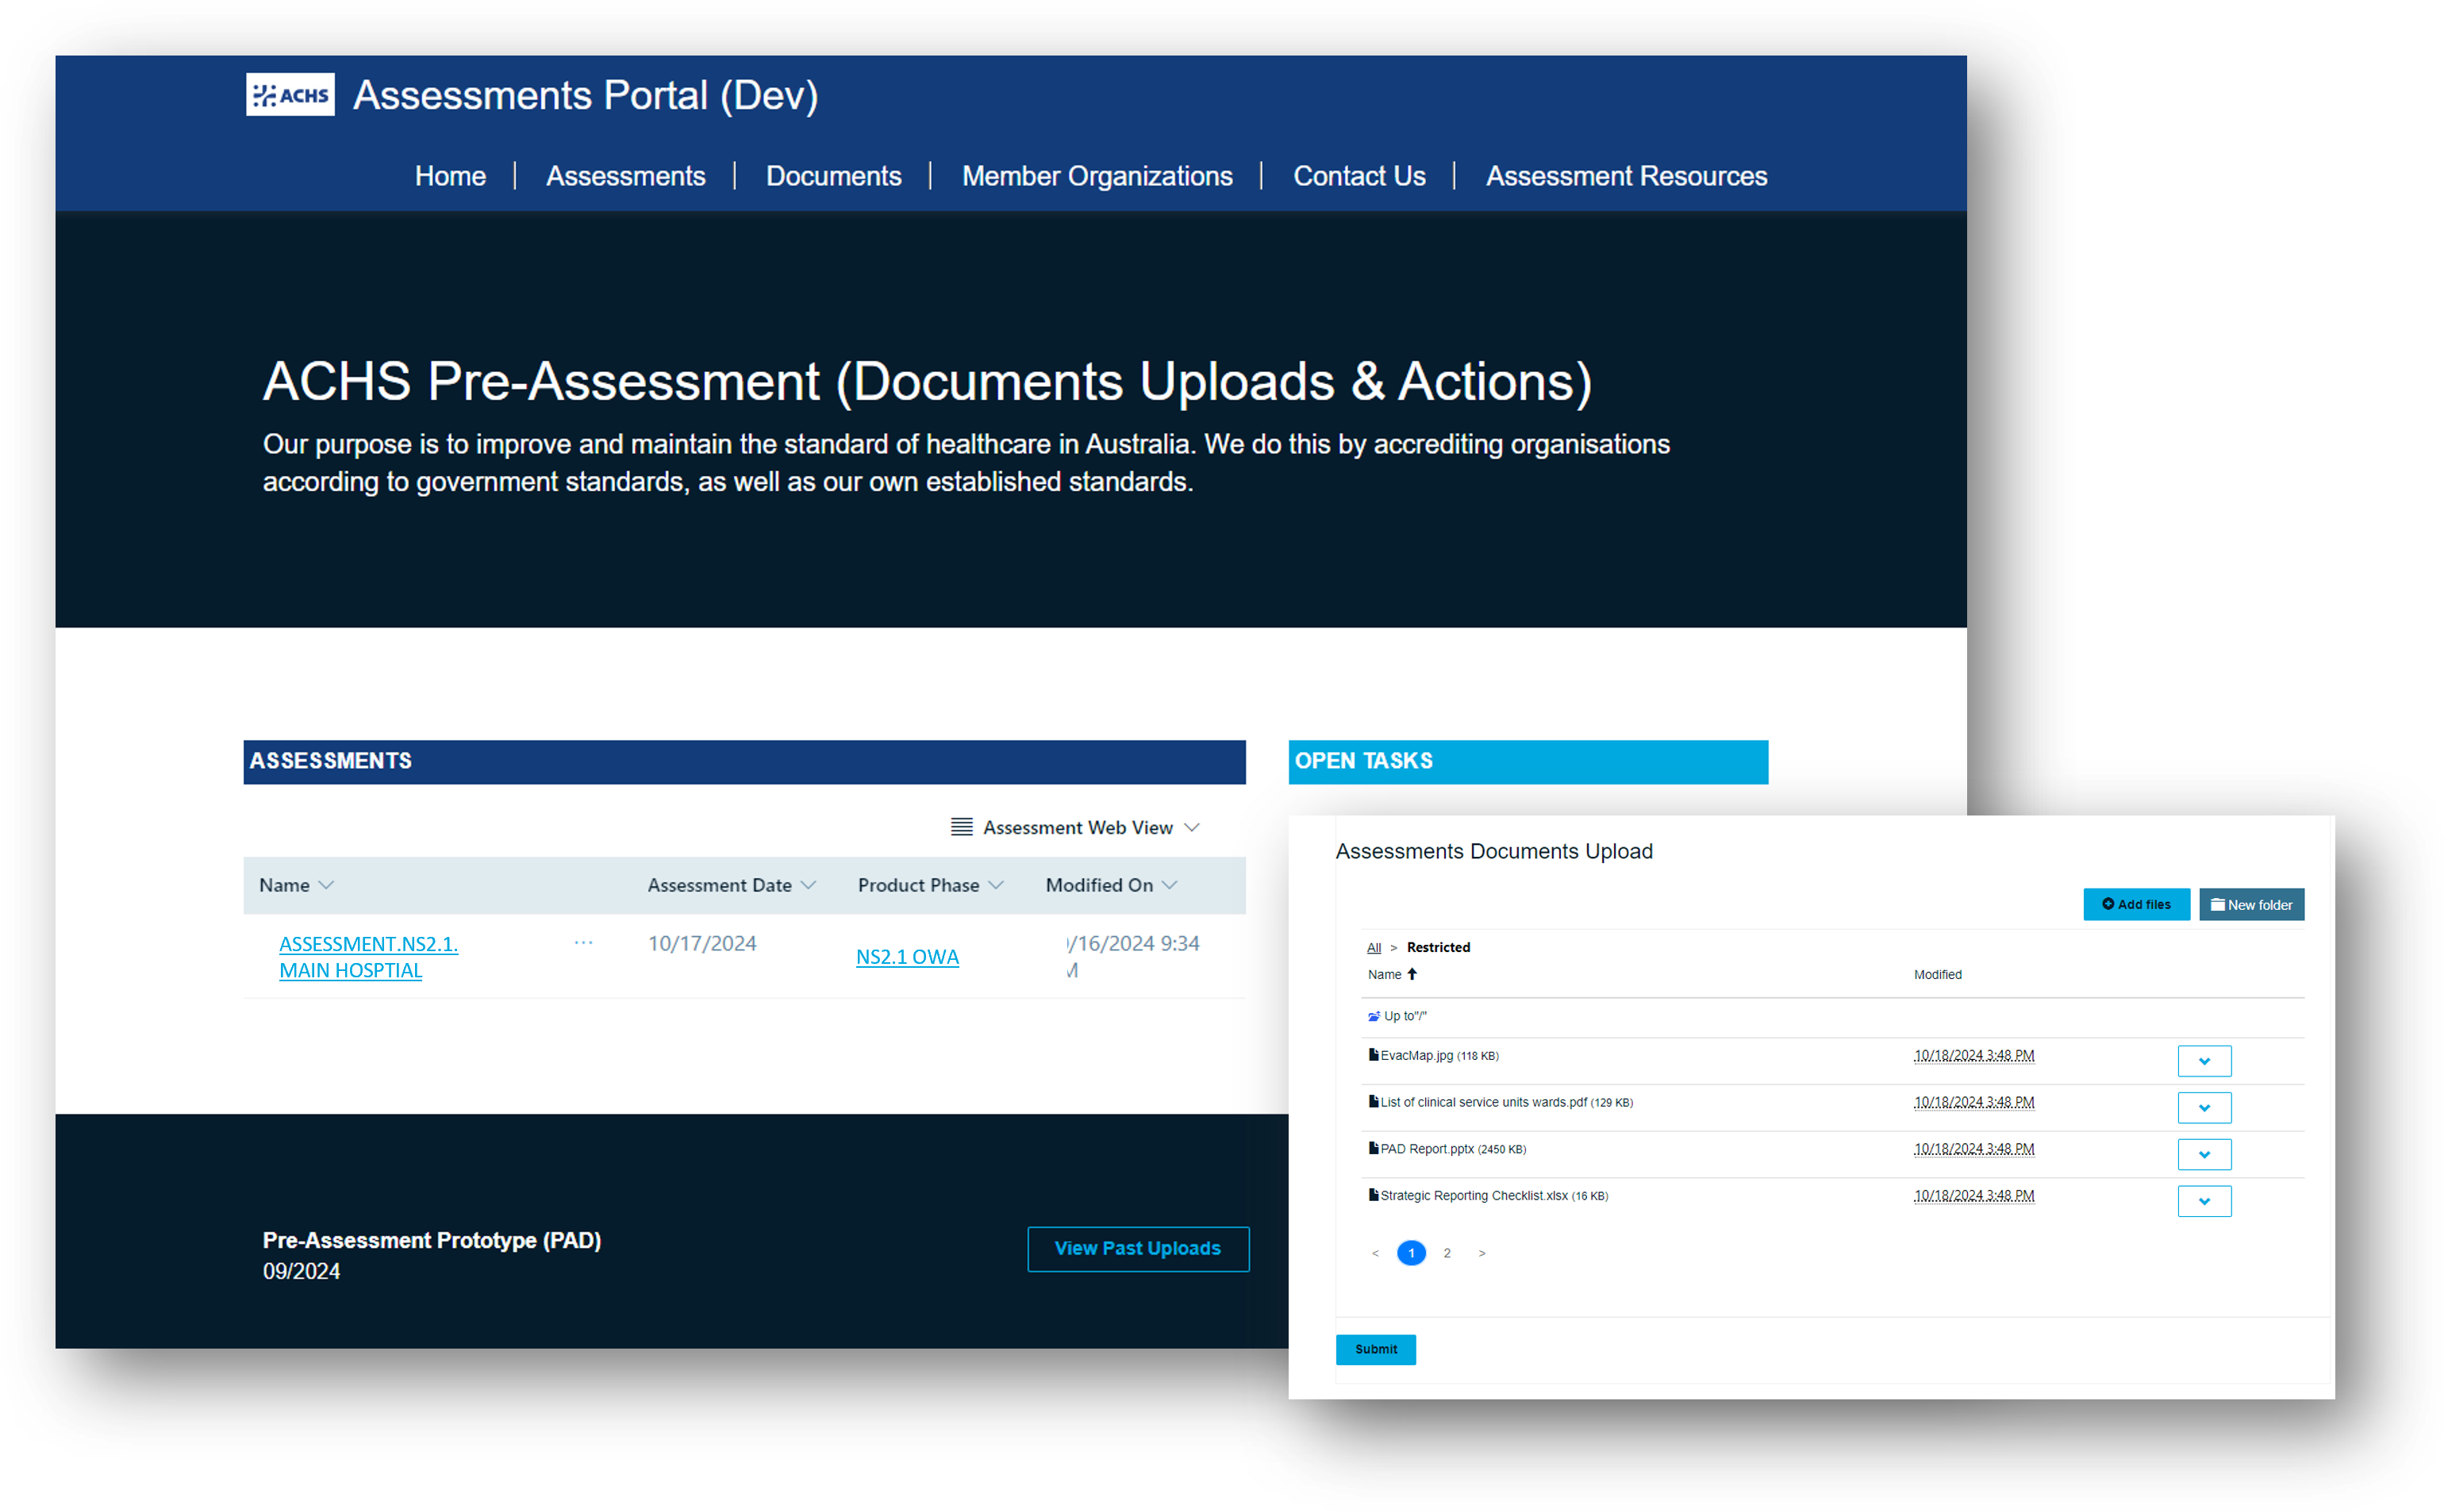Image resolution: width=2448 pixels, height=1512 pixels.
Task: Go to the next page of uploads
Action: pos(1482,1253)
